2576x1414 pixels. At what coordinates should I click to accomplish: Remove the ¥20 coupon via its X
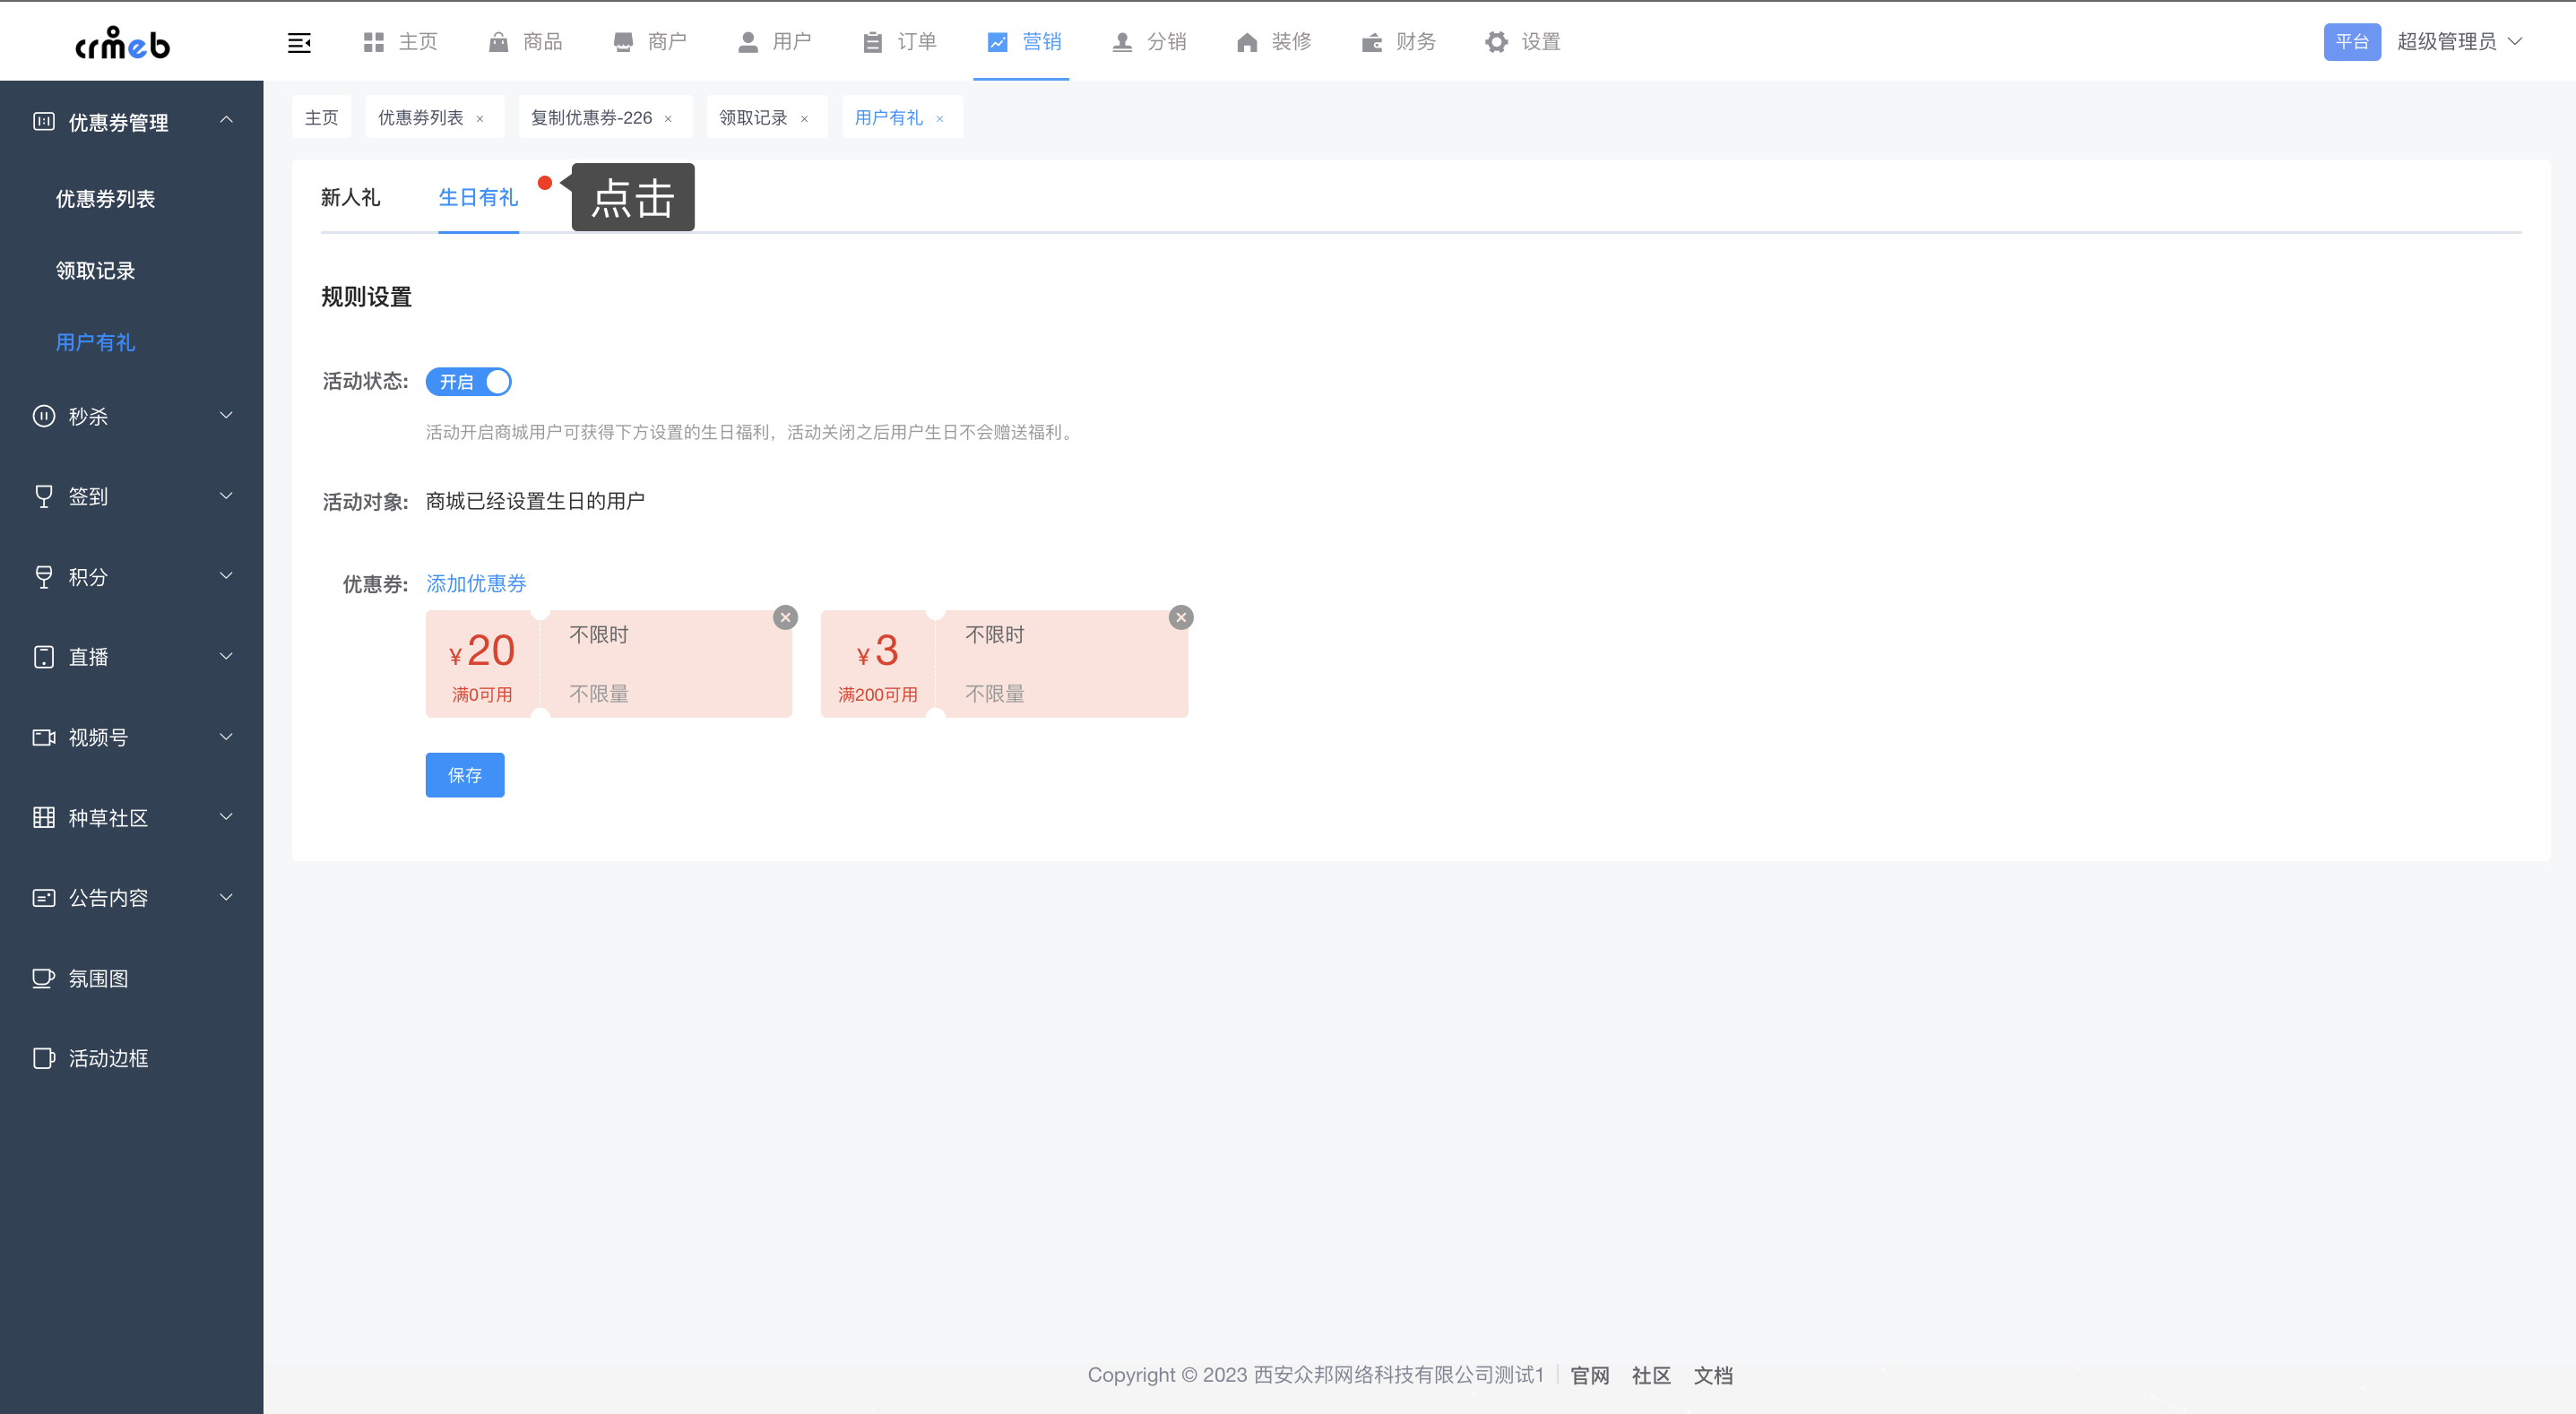coord(786,617)
